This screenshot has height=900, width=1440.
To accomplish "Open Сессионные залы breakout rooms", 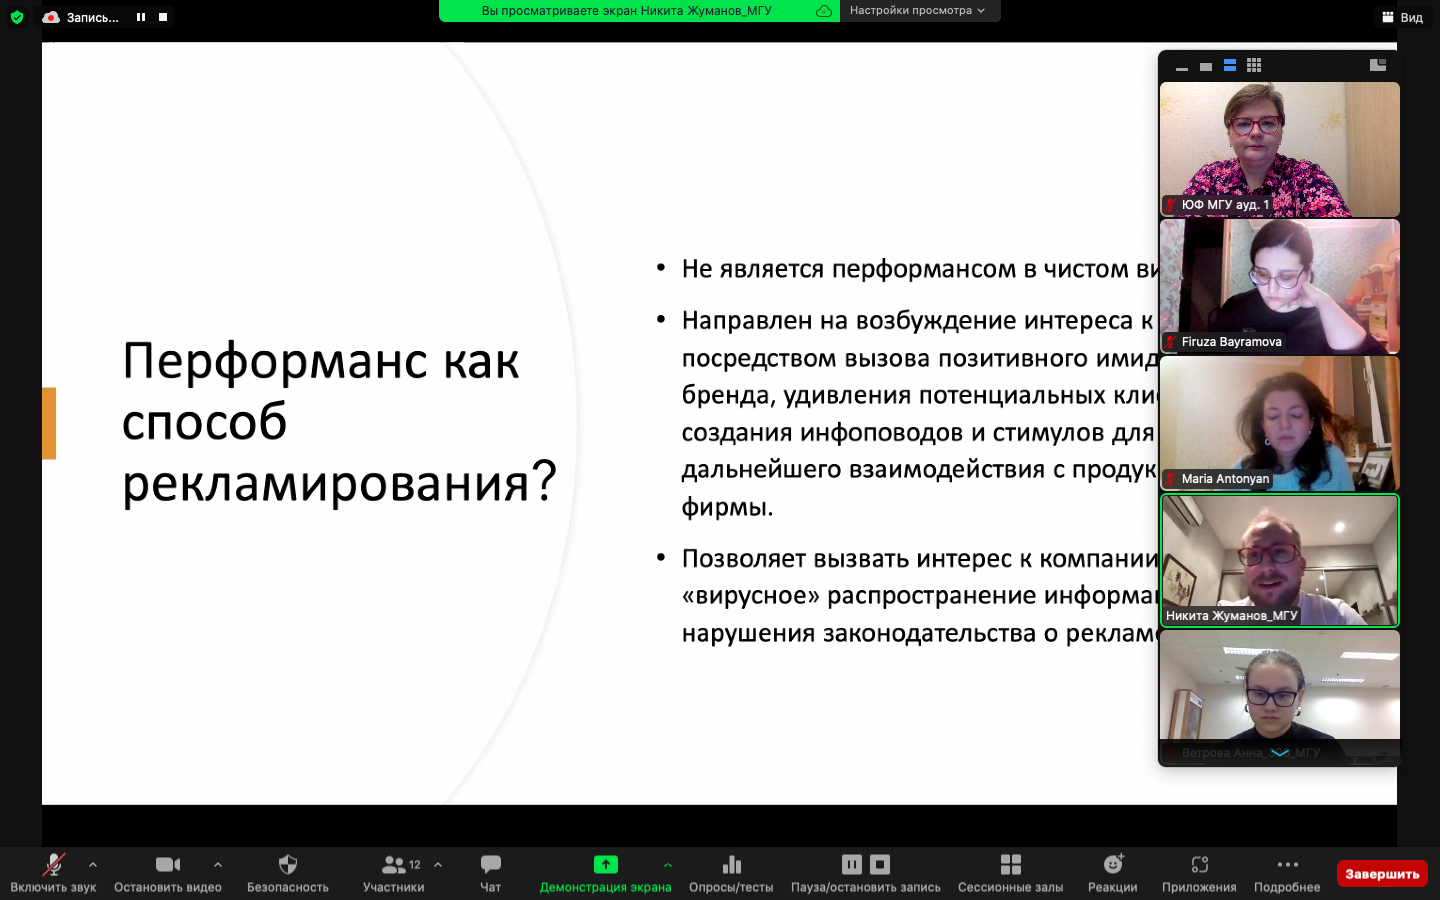I will coord(1011,872).
